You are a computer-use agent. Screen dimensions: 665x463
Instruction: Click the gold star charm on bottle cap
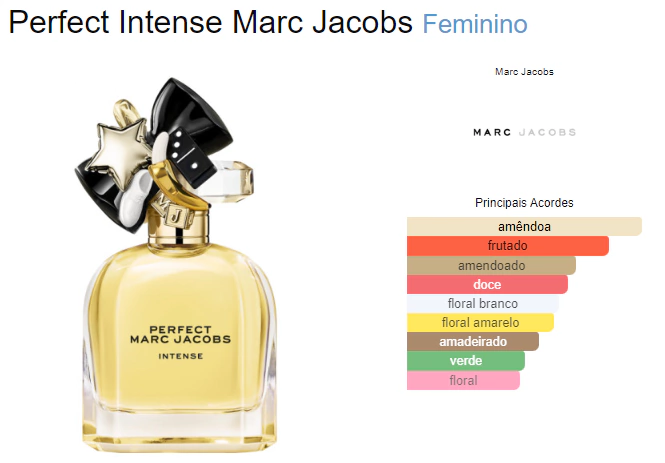(120, 151)
